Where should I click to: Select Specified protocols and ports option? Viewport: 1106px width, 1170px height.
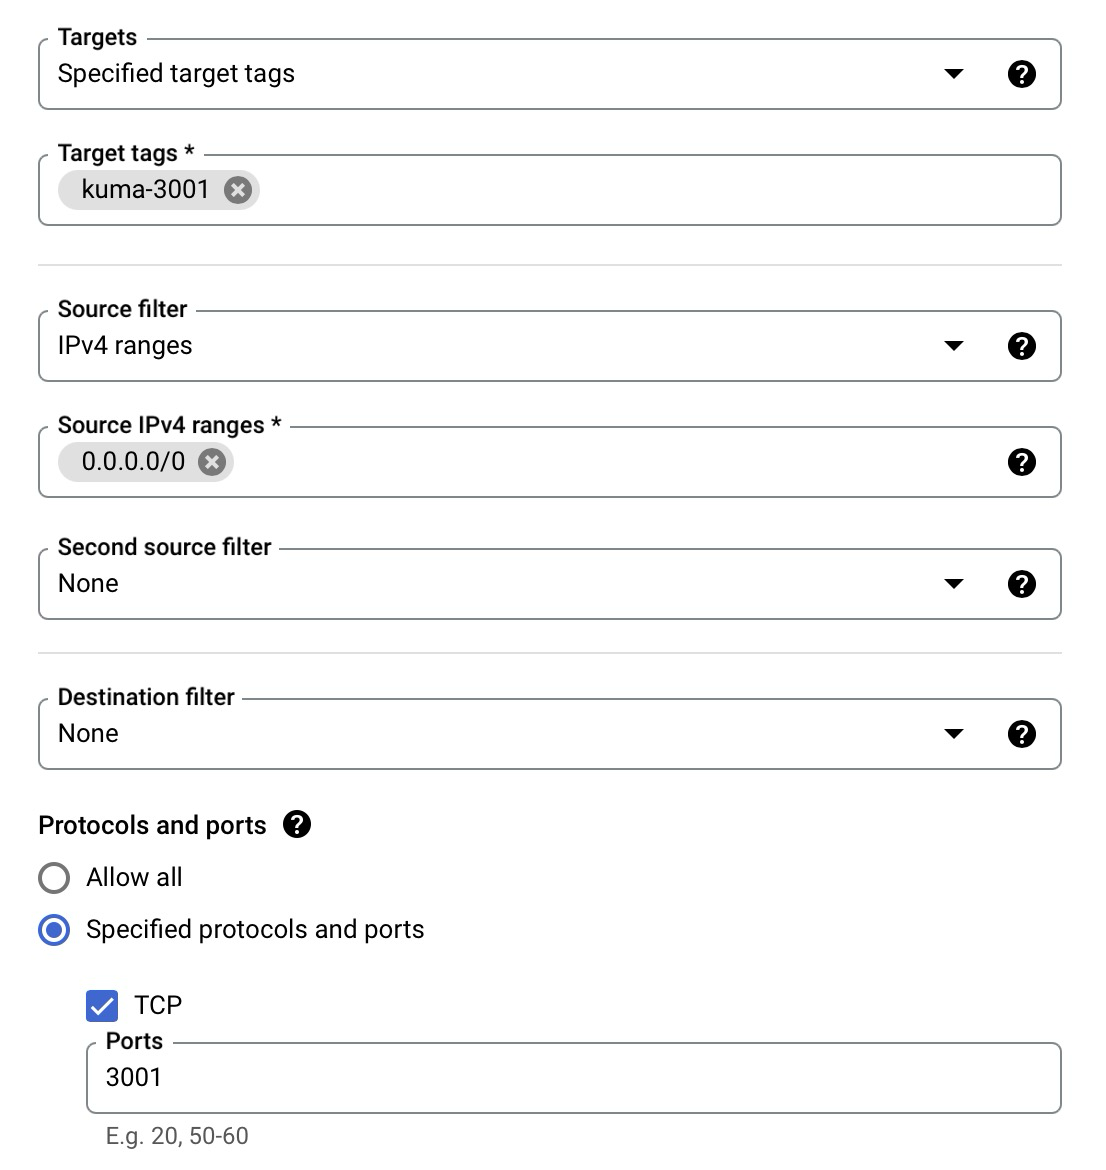[55, 929]
